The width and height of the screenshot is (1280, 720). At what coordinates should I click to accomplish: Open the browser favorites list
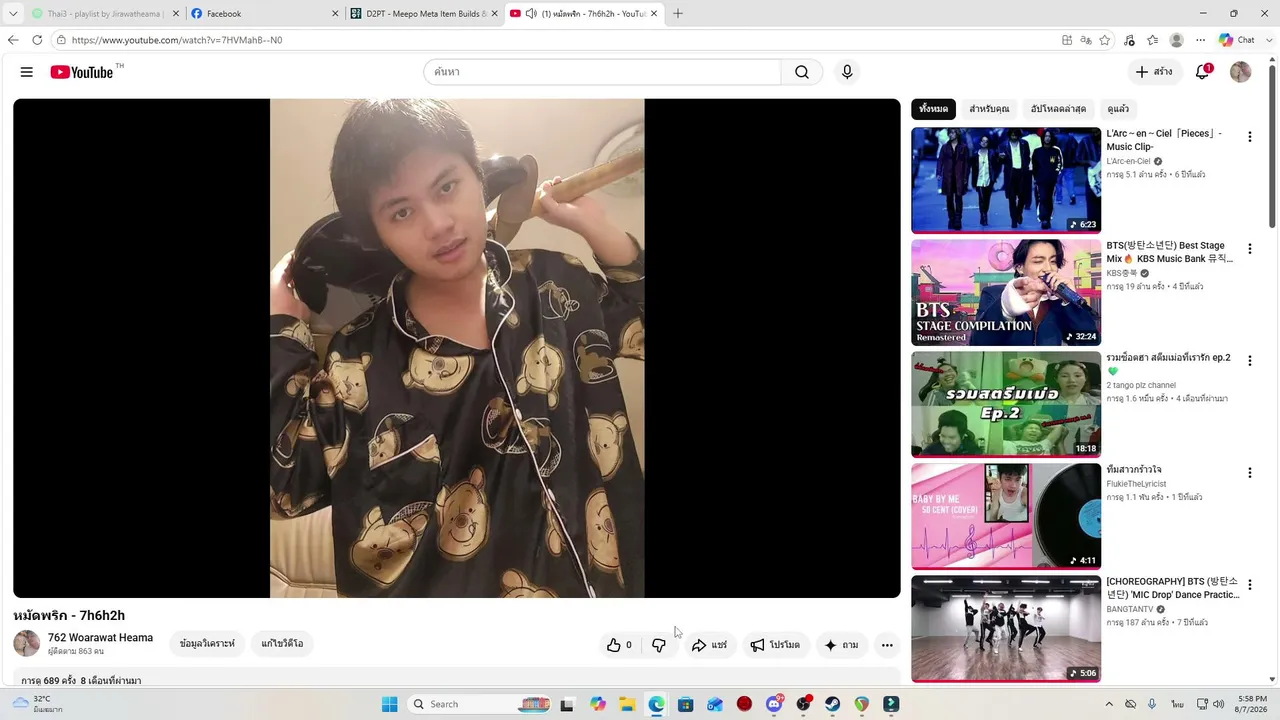tap(1153, 40)
